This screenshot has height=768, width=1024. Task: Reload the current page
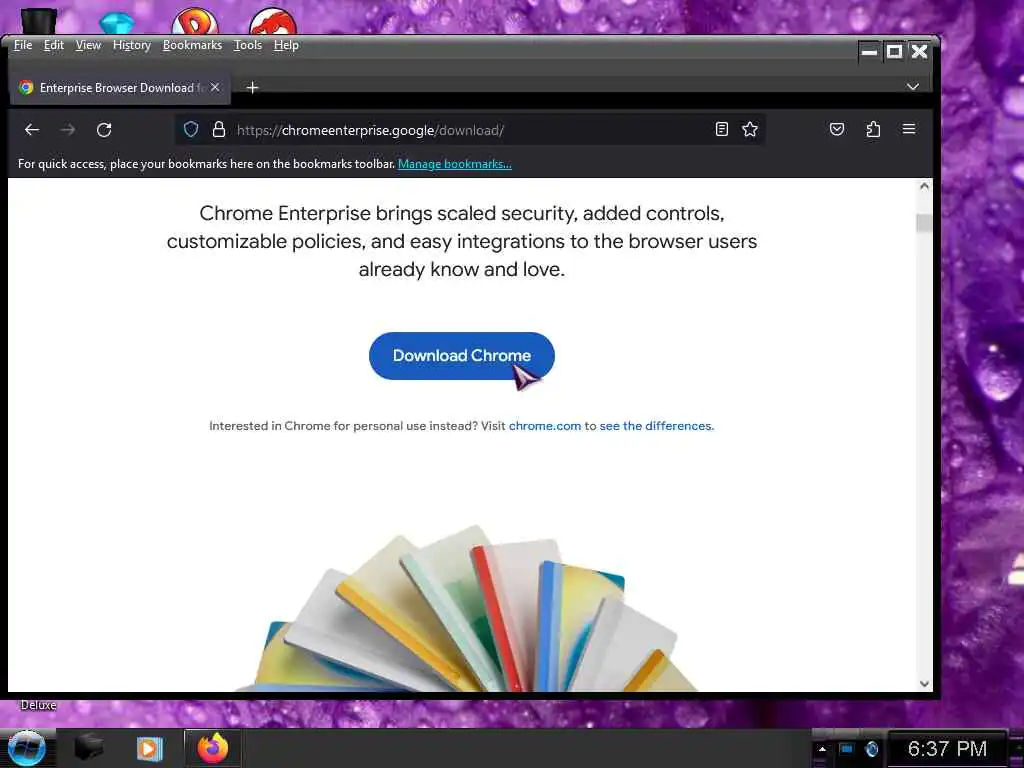(x=104, y=130)
